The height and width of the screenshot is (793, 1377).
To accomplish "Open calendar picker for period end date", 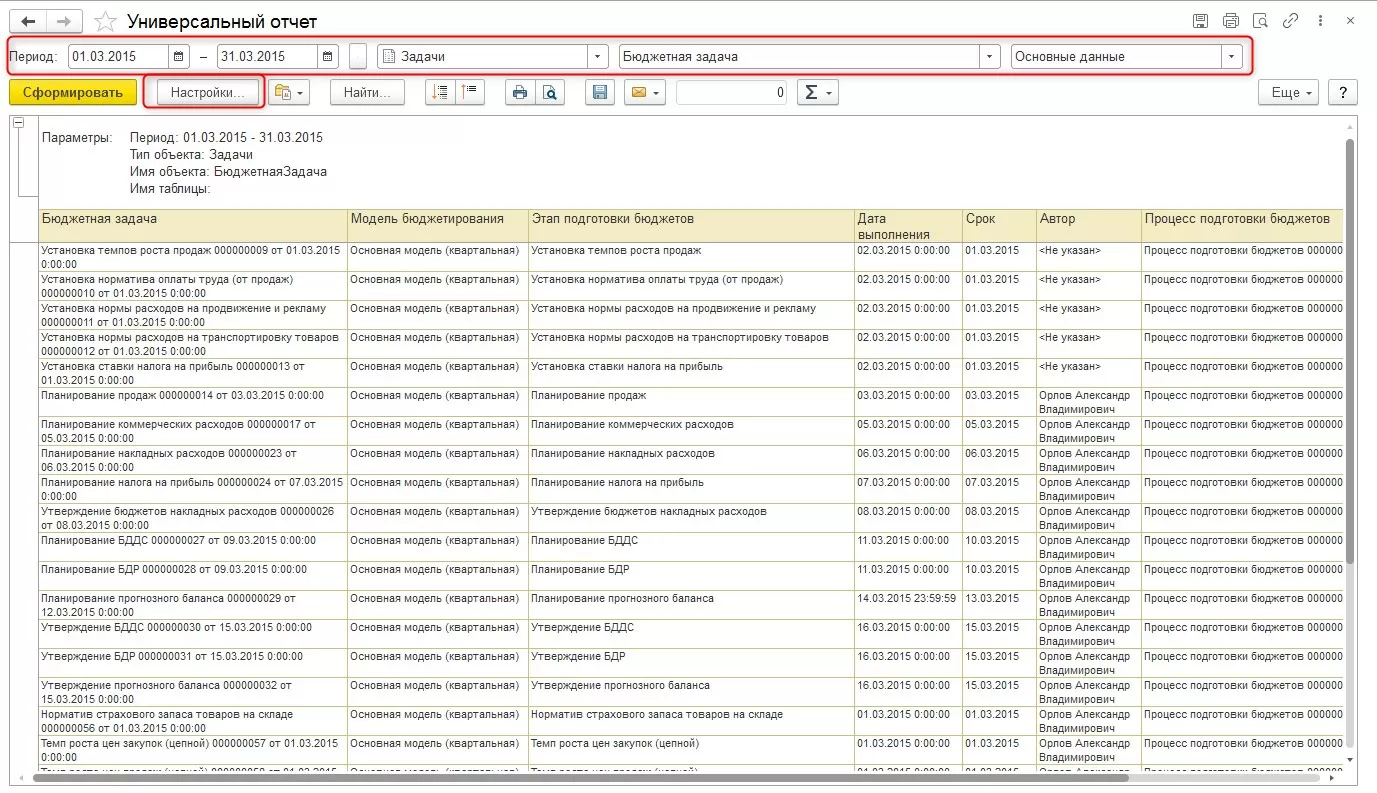I will point(328,57).
